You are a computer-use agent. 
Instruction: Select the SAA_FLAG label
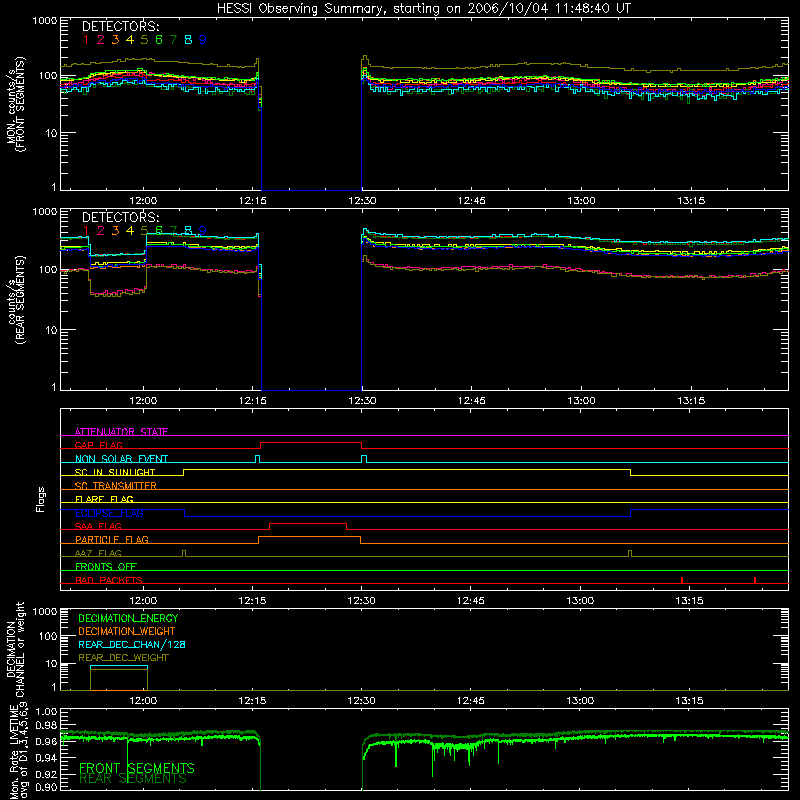click(x=98, y=526)
